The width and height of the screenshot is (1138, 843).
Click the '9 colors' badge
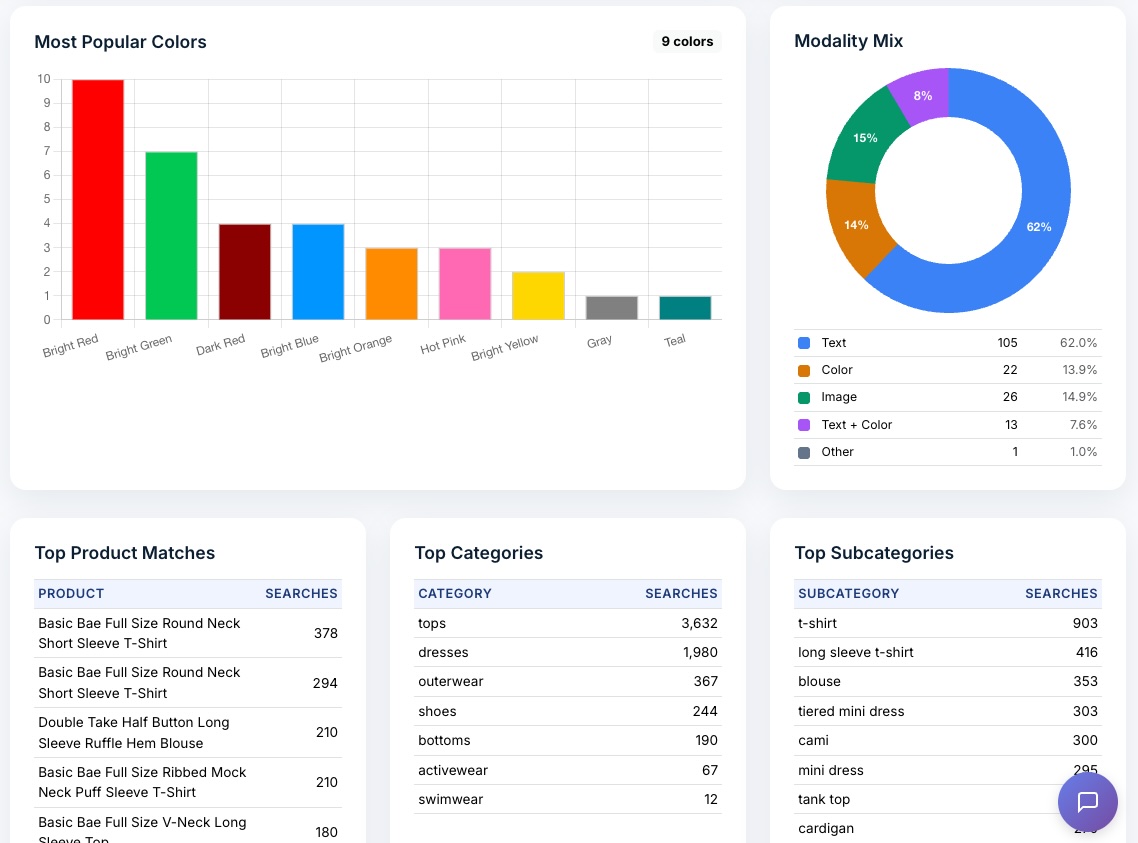coord(687,41)
